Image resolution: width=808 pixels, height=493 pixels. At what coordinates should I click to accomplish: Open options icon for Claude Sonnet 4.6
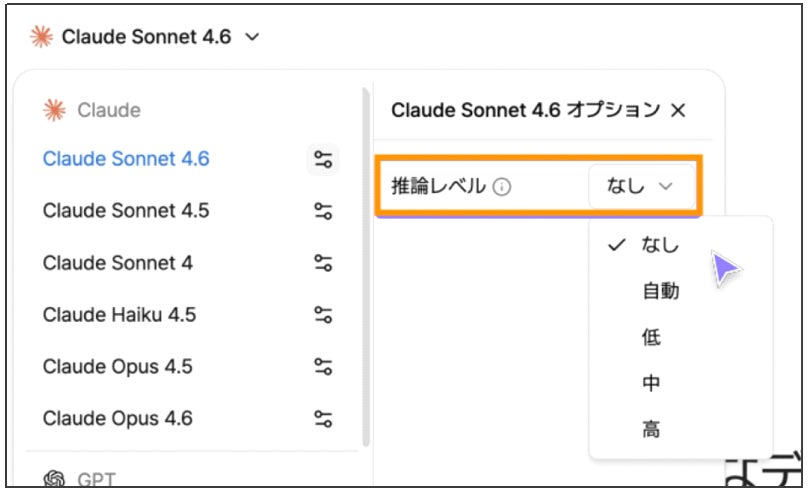tap(322, 159)
